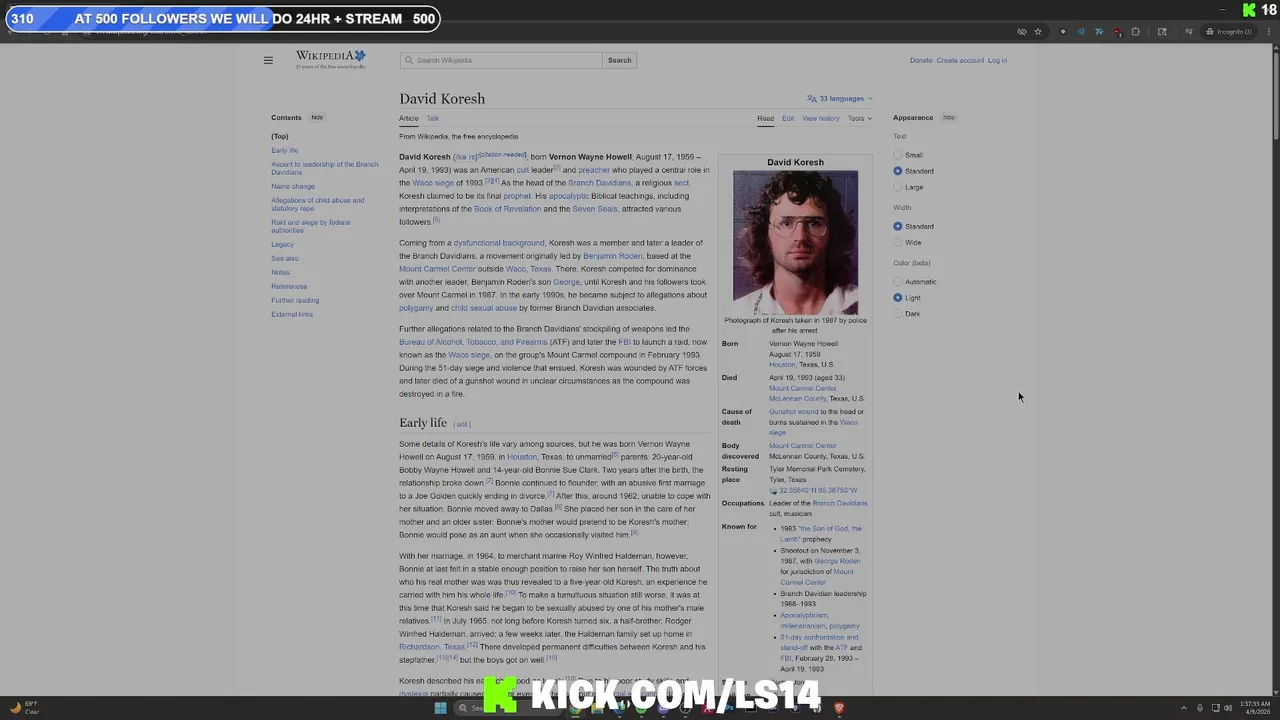This screenshot has width=1280, height=720.
Task: Select Automatic color mode
Action: [x=897, y=282]
